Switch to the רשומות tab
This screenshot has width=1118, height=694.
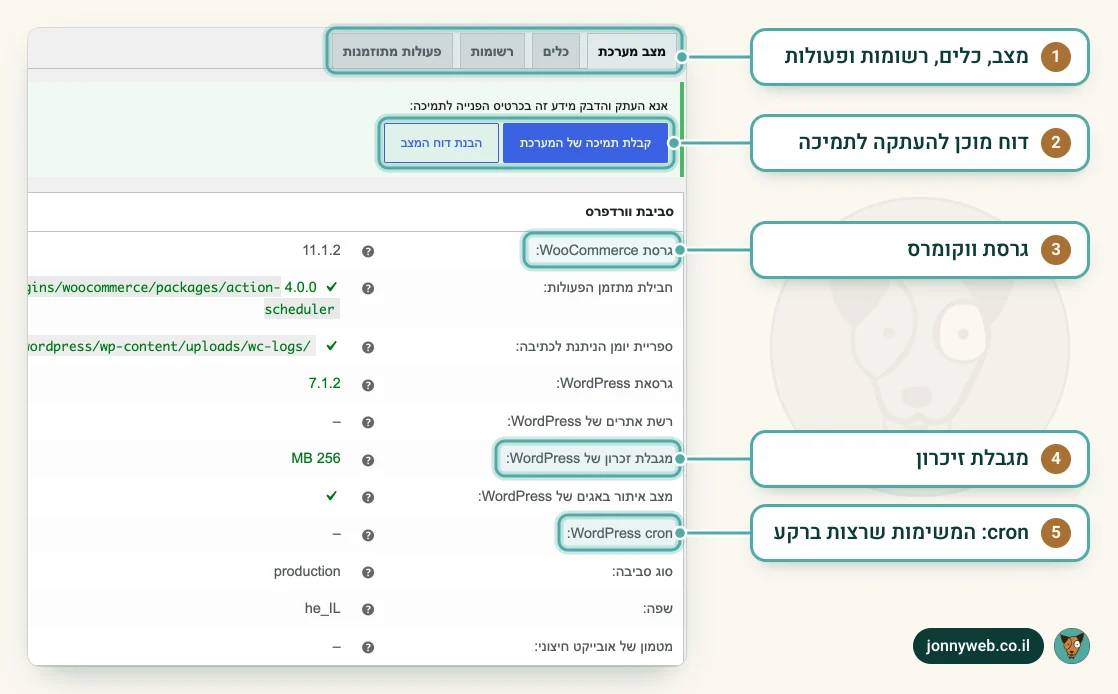pos(492,51)
